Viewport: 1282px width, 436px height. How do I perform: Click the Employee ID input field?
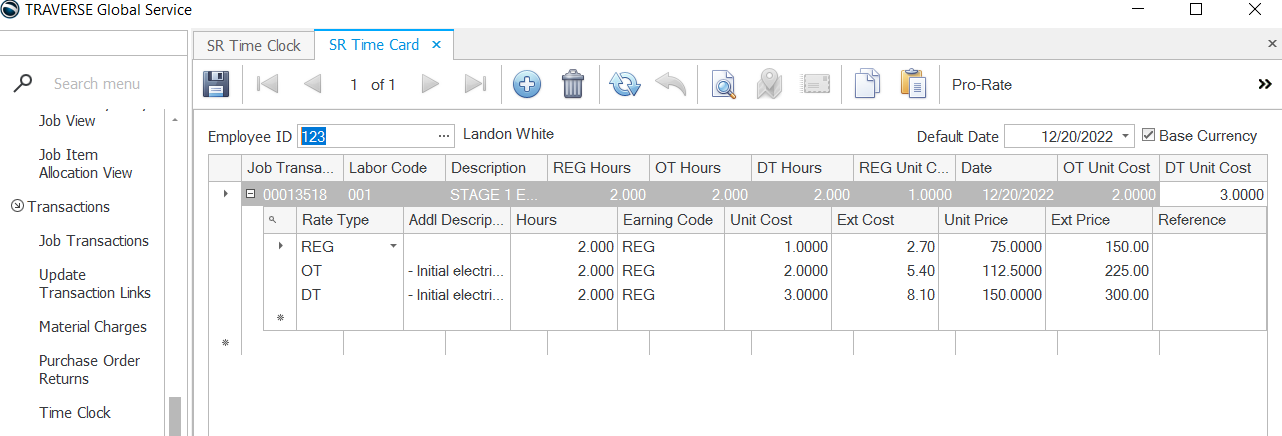tap(366, 135)
